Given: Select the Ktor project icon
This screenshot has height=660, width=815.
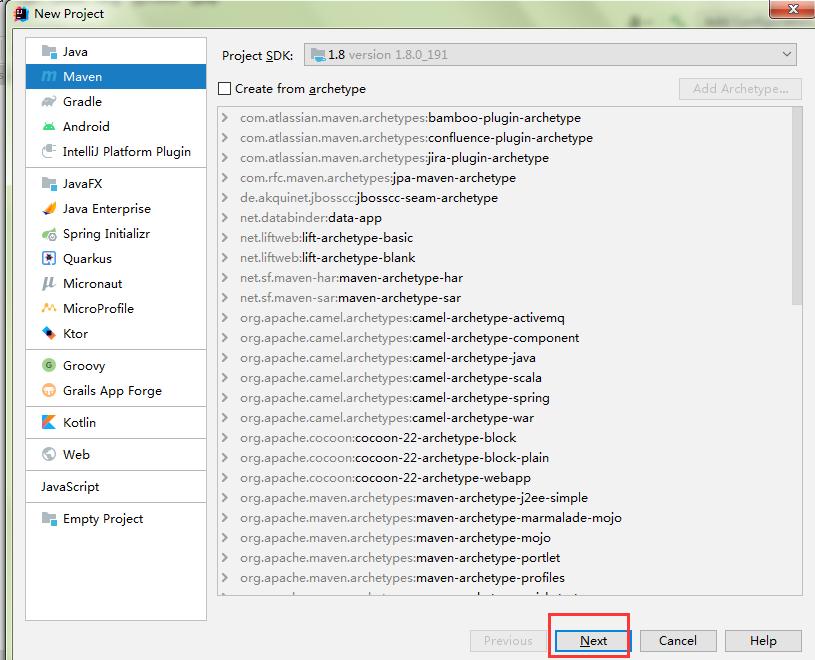Looking at the screenshot, I should click(49, 334).
